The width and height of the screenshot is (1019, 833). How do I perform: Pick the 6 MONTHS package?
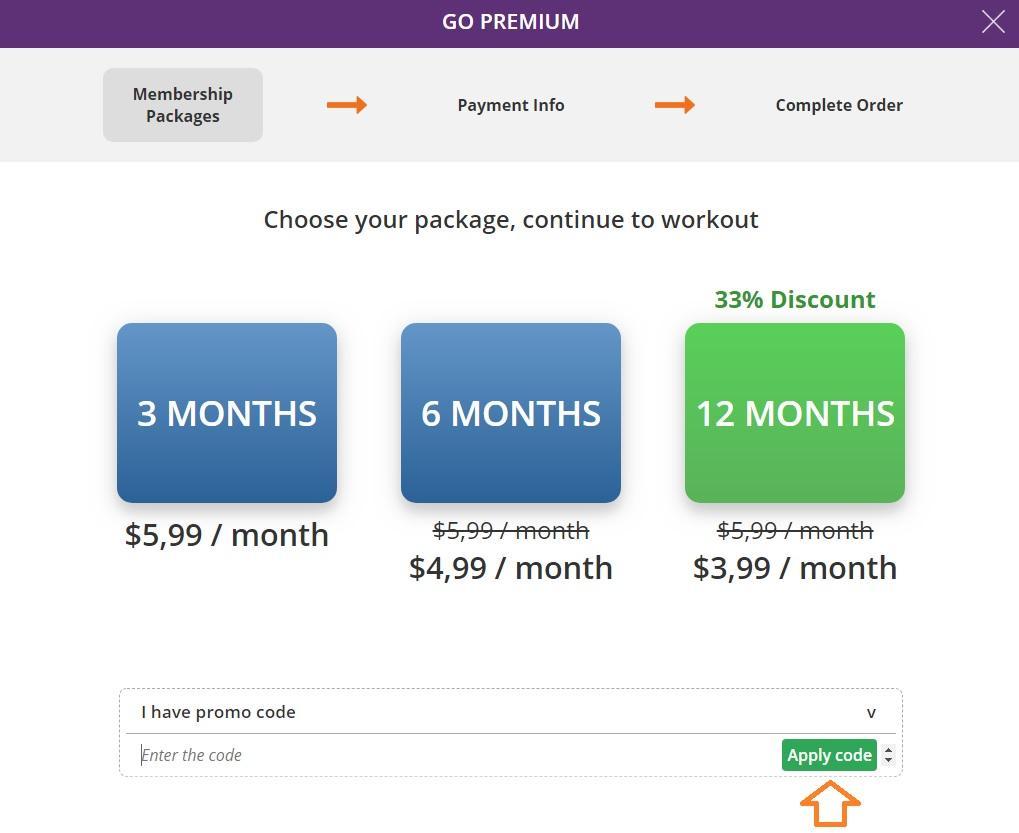click(511, 413)
